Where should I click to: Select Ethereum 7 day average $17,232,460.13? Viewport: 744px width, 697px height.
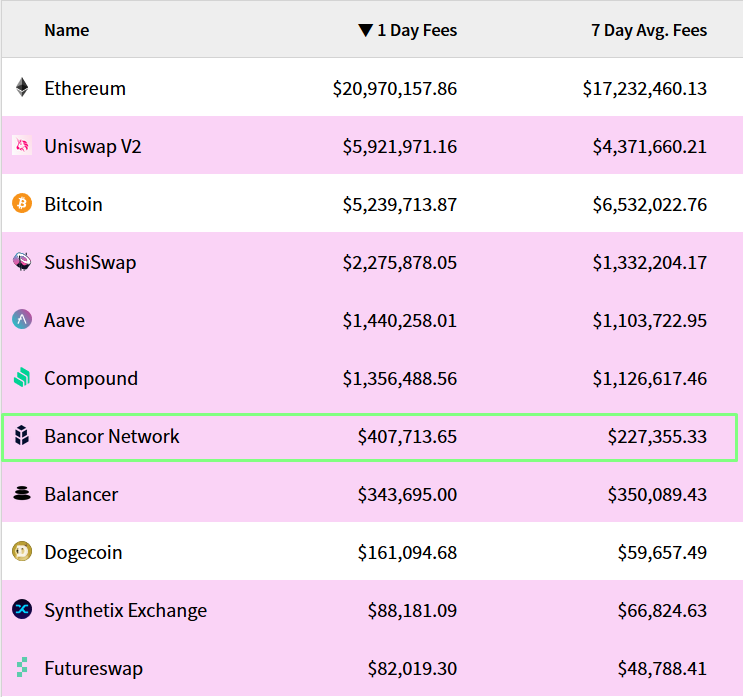645,88
